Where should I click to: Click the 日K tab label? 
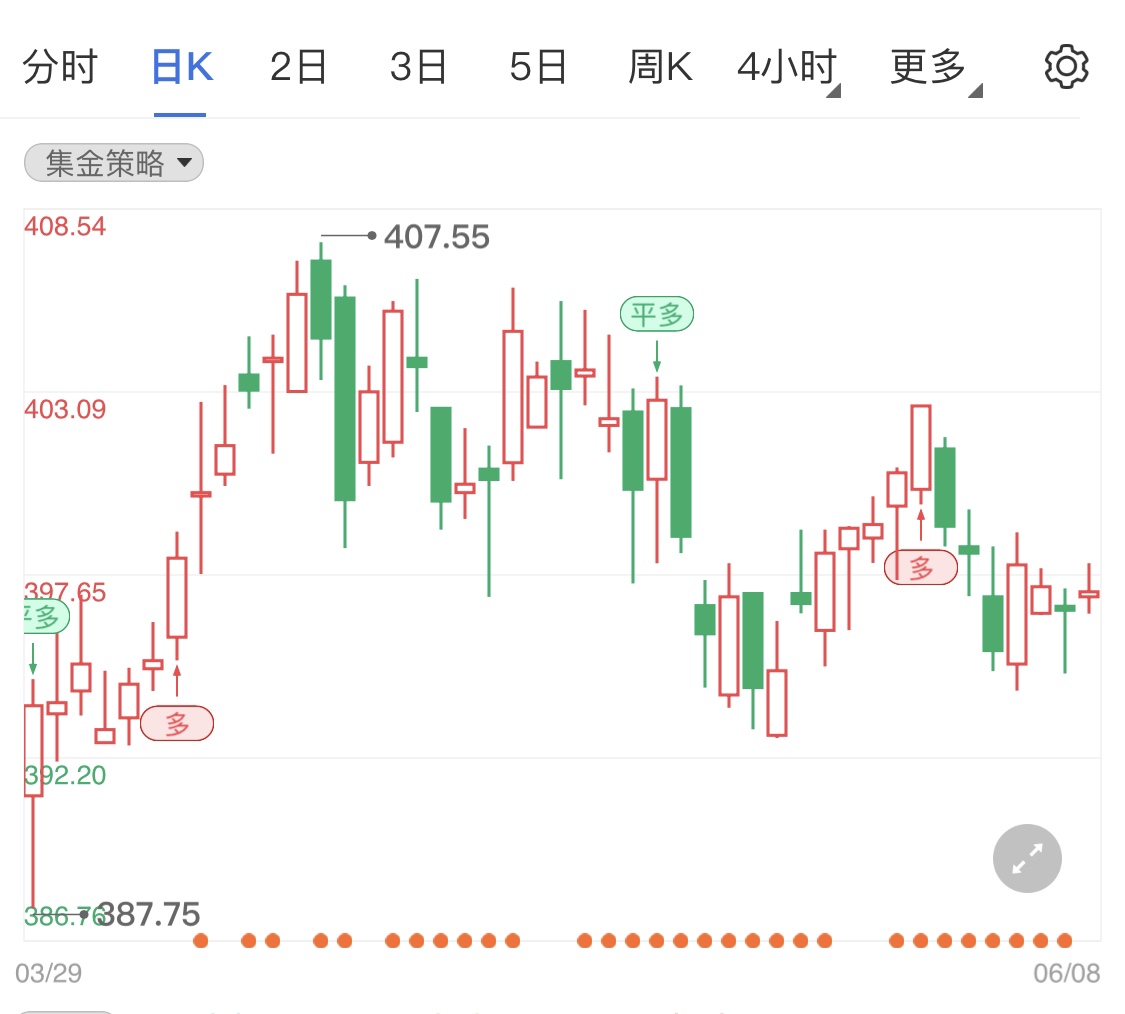[x=180, y=66]
